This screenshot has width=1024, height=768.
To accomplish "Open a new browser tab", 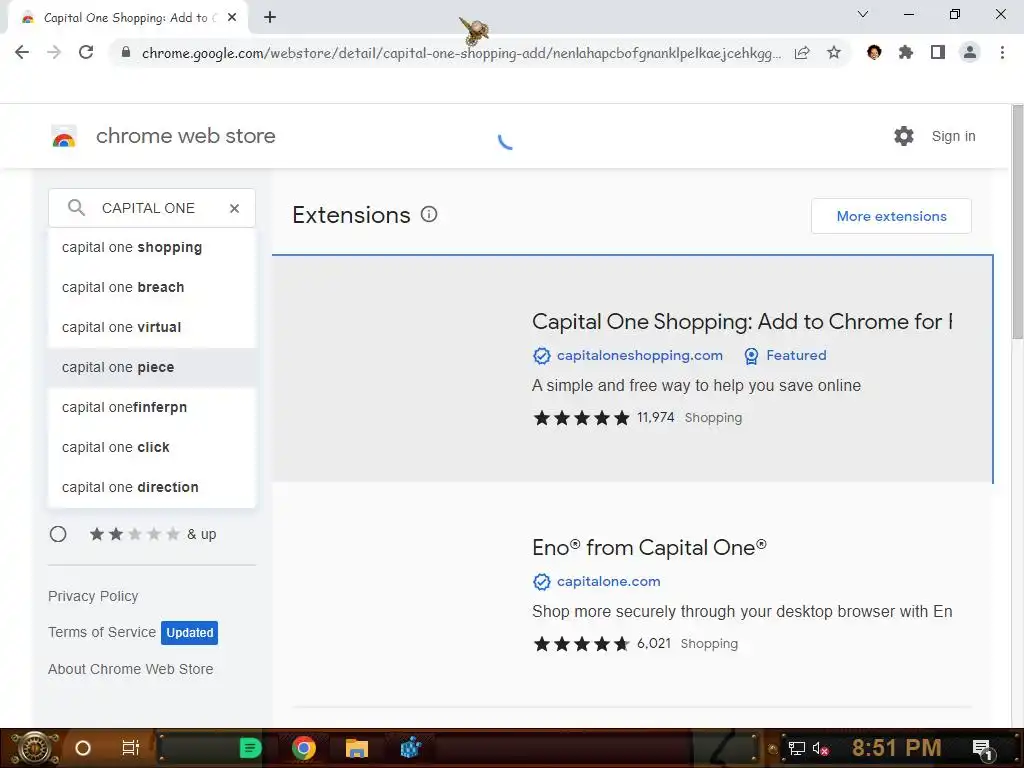I will (270, 18).
